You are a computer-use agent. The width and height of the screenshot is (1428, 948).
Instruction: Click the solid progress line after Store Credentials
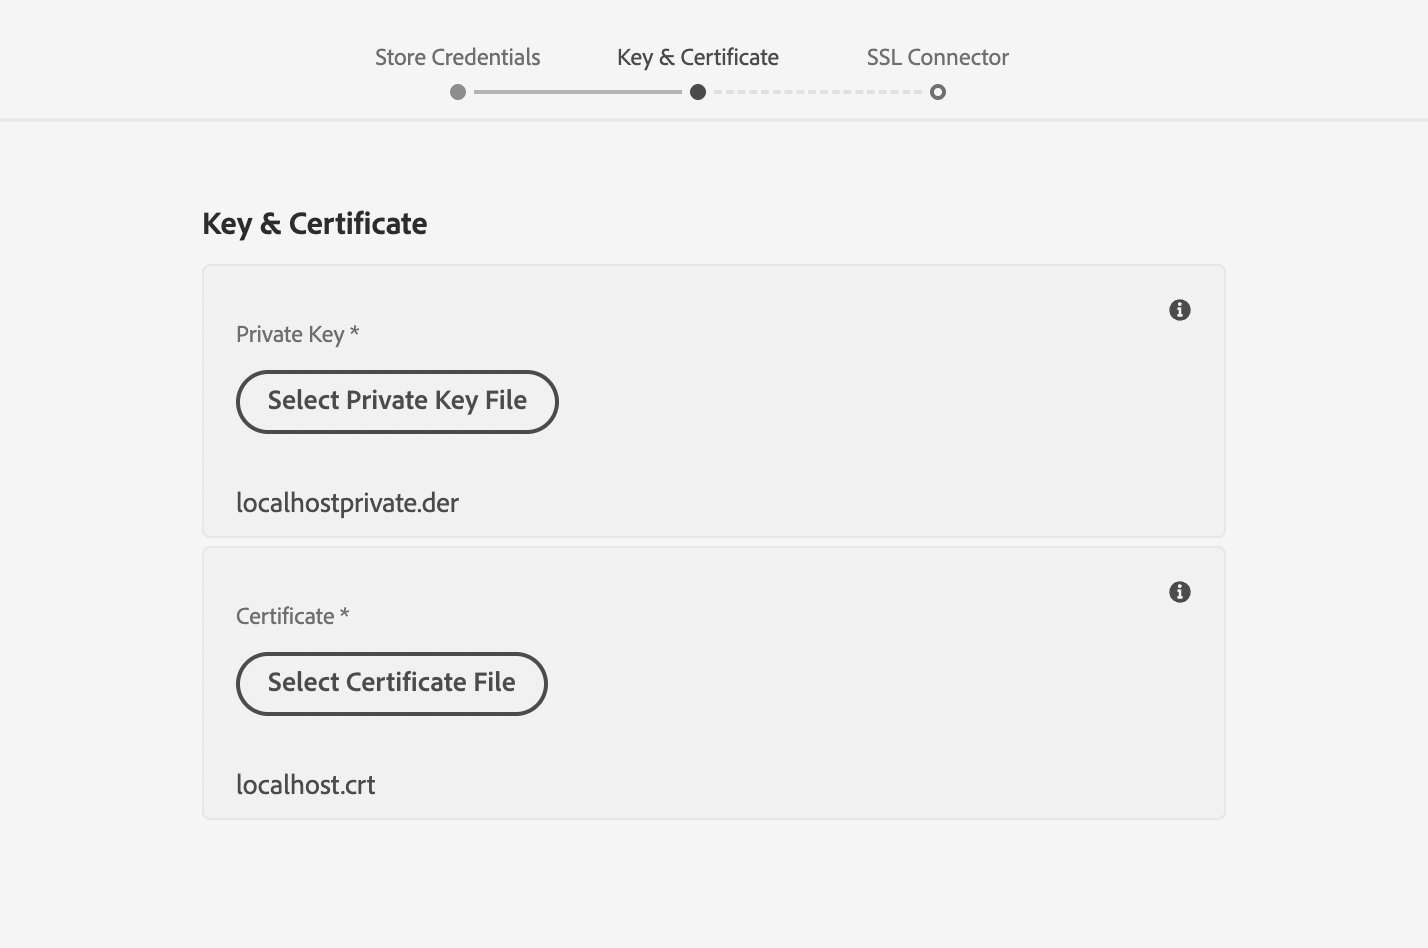click(x=578, y=92)
